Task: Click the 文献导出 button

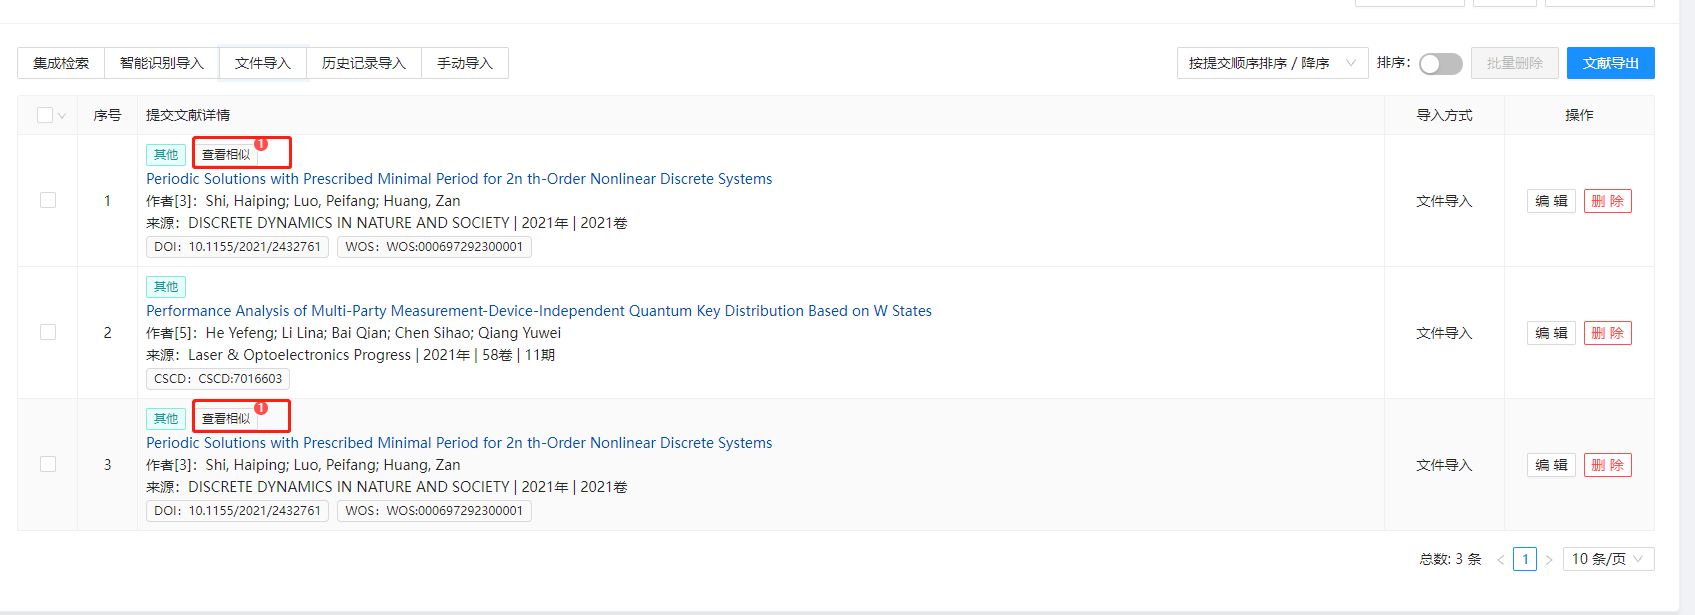Action: (x=1610, y=63)
